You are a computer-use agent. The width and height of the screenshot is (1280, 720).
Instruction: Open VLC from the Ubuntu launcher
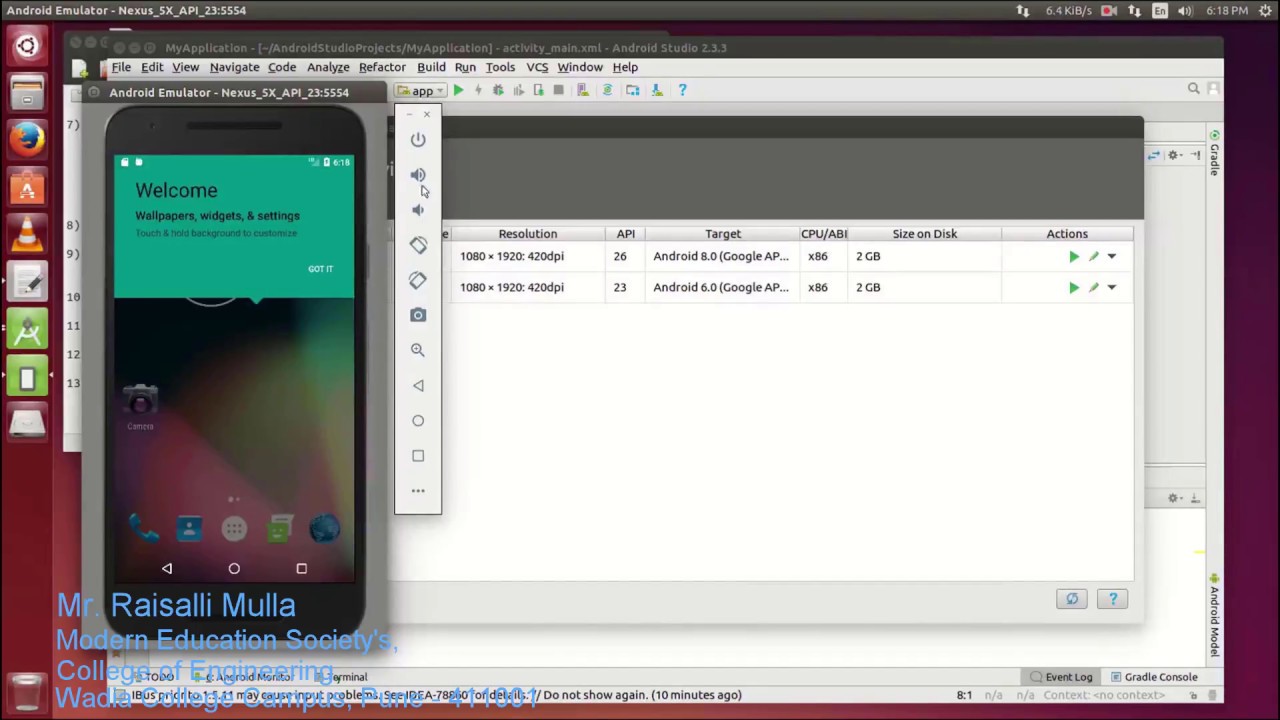point(27,235)
